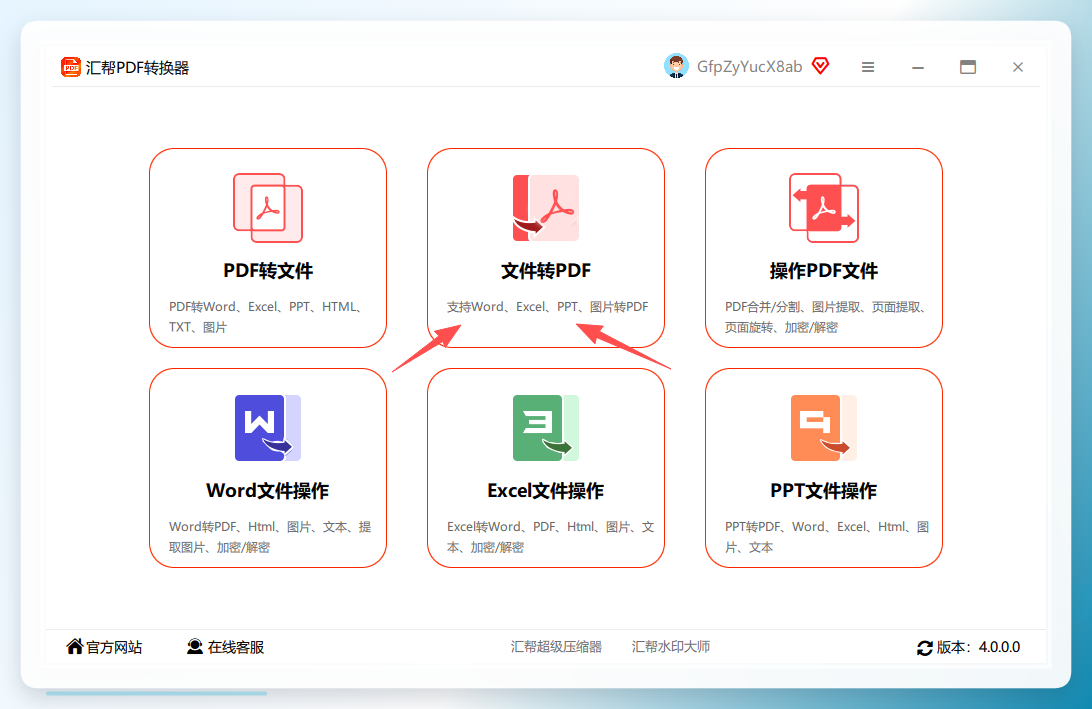This screenshot has height=709, width=1092.
Task: Open 汇帮水印大师 link
Action: [x=671, y=646]
